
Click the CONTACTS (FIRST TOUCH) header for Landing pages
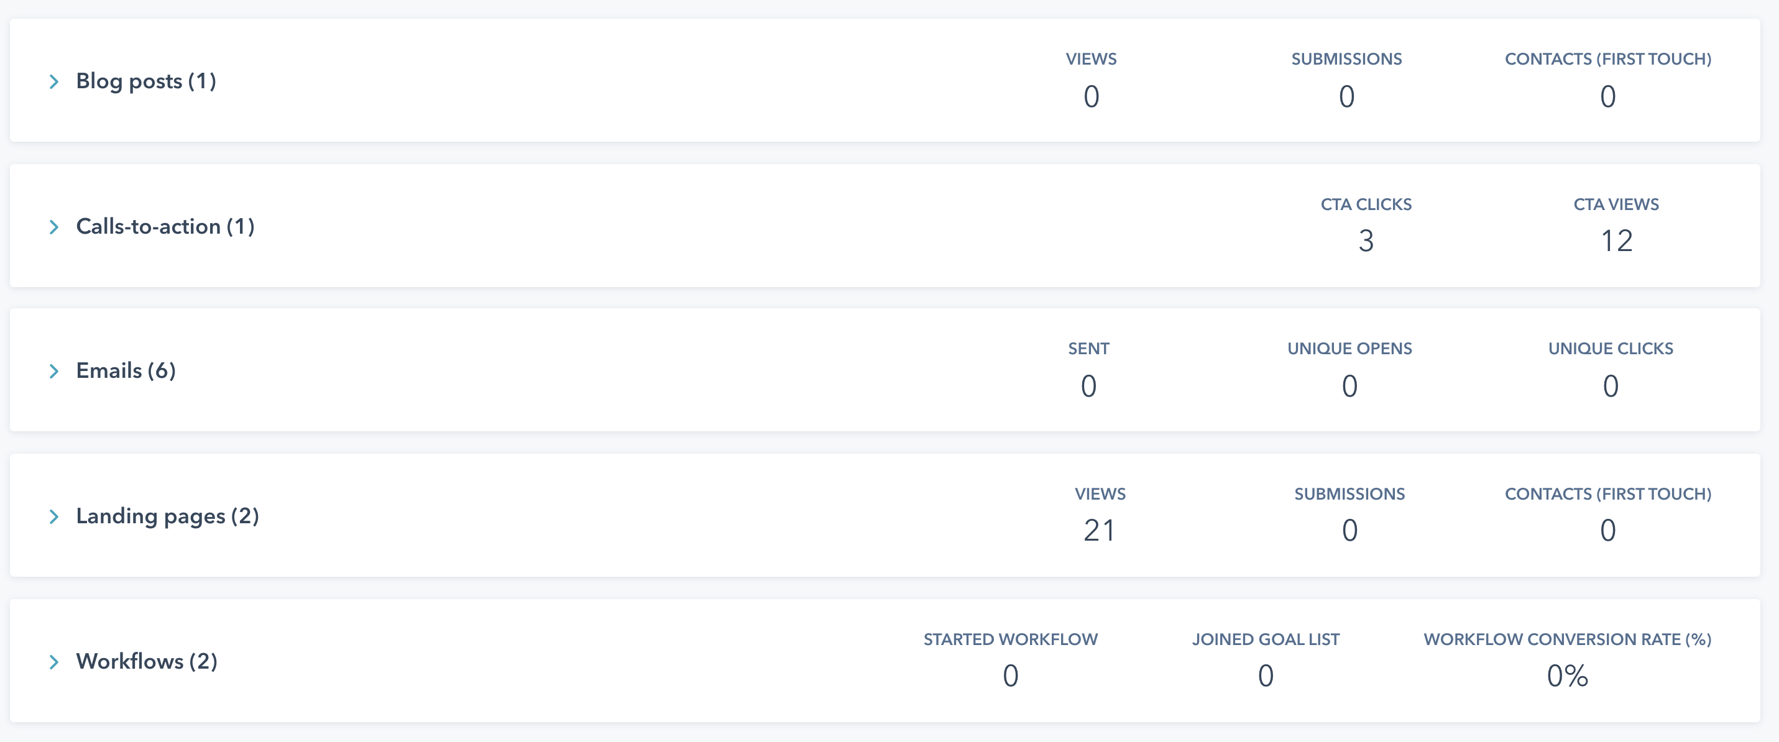tap(1608, 494)
